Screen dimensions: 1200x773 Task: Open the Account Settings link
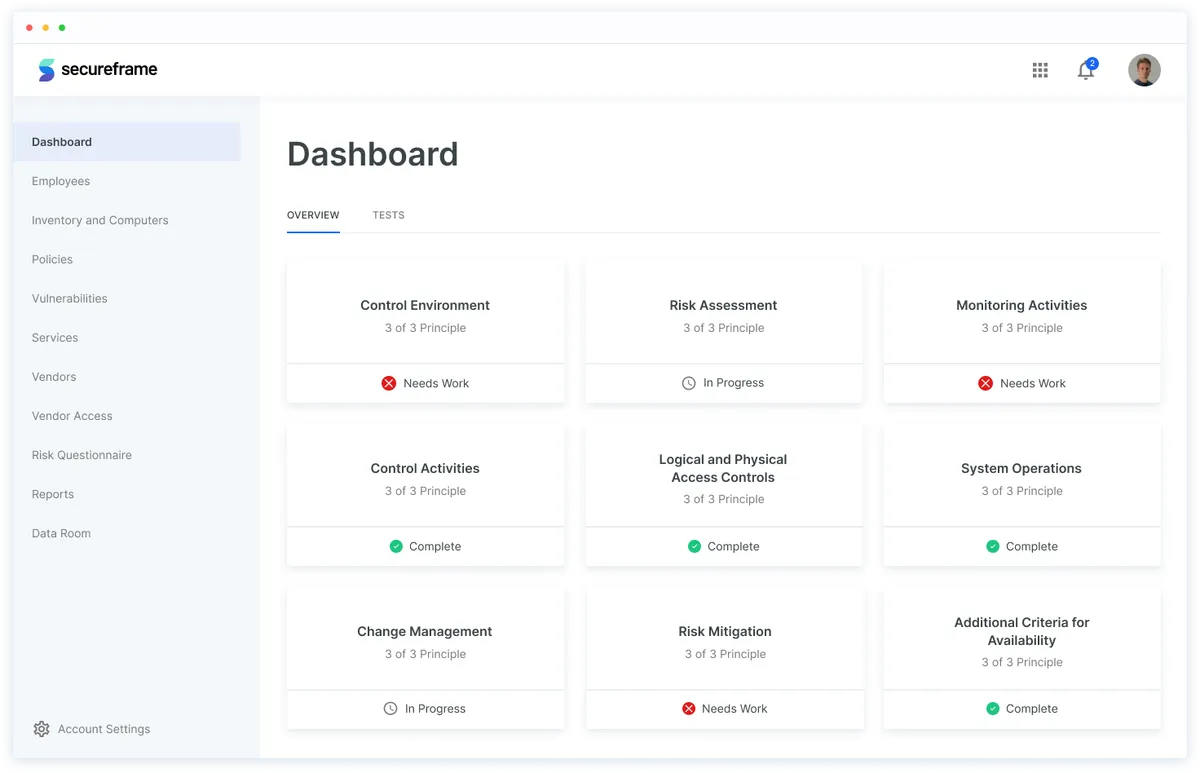(x=104, y=729)
